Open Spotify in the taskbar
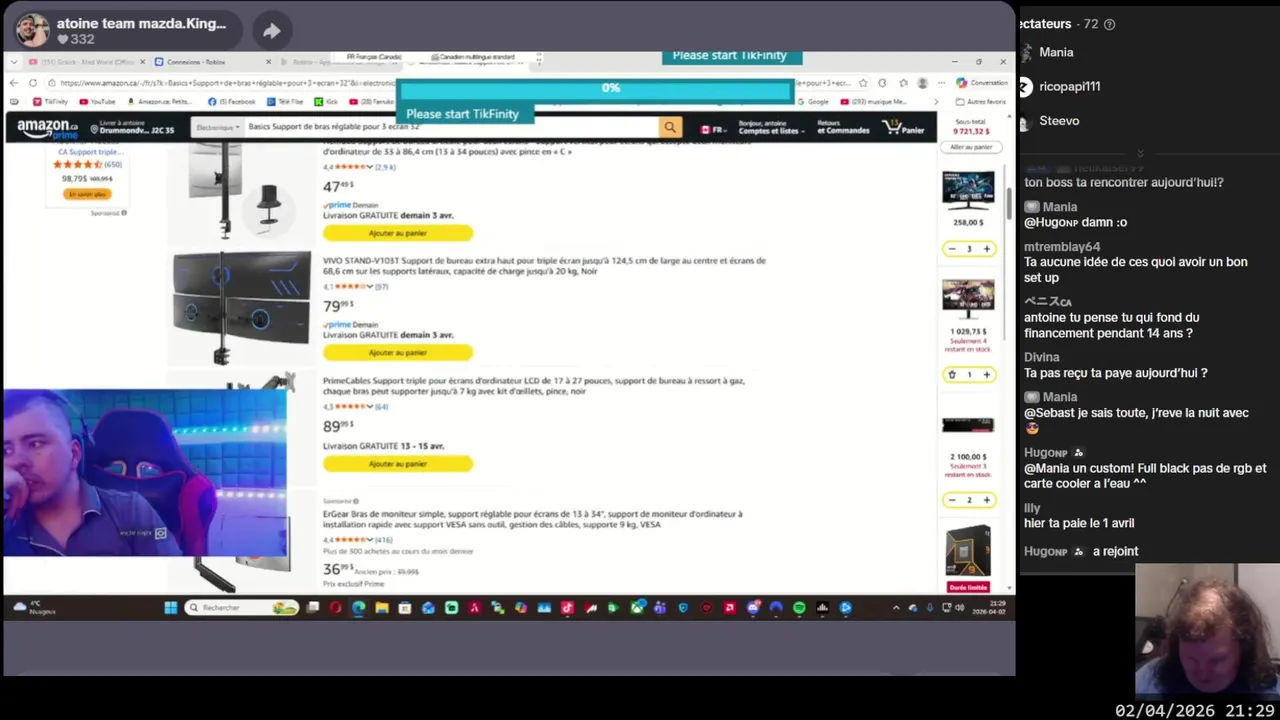Viewport: 1280px width, 720px height. 799,607
